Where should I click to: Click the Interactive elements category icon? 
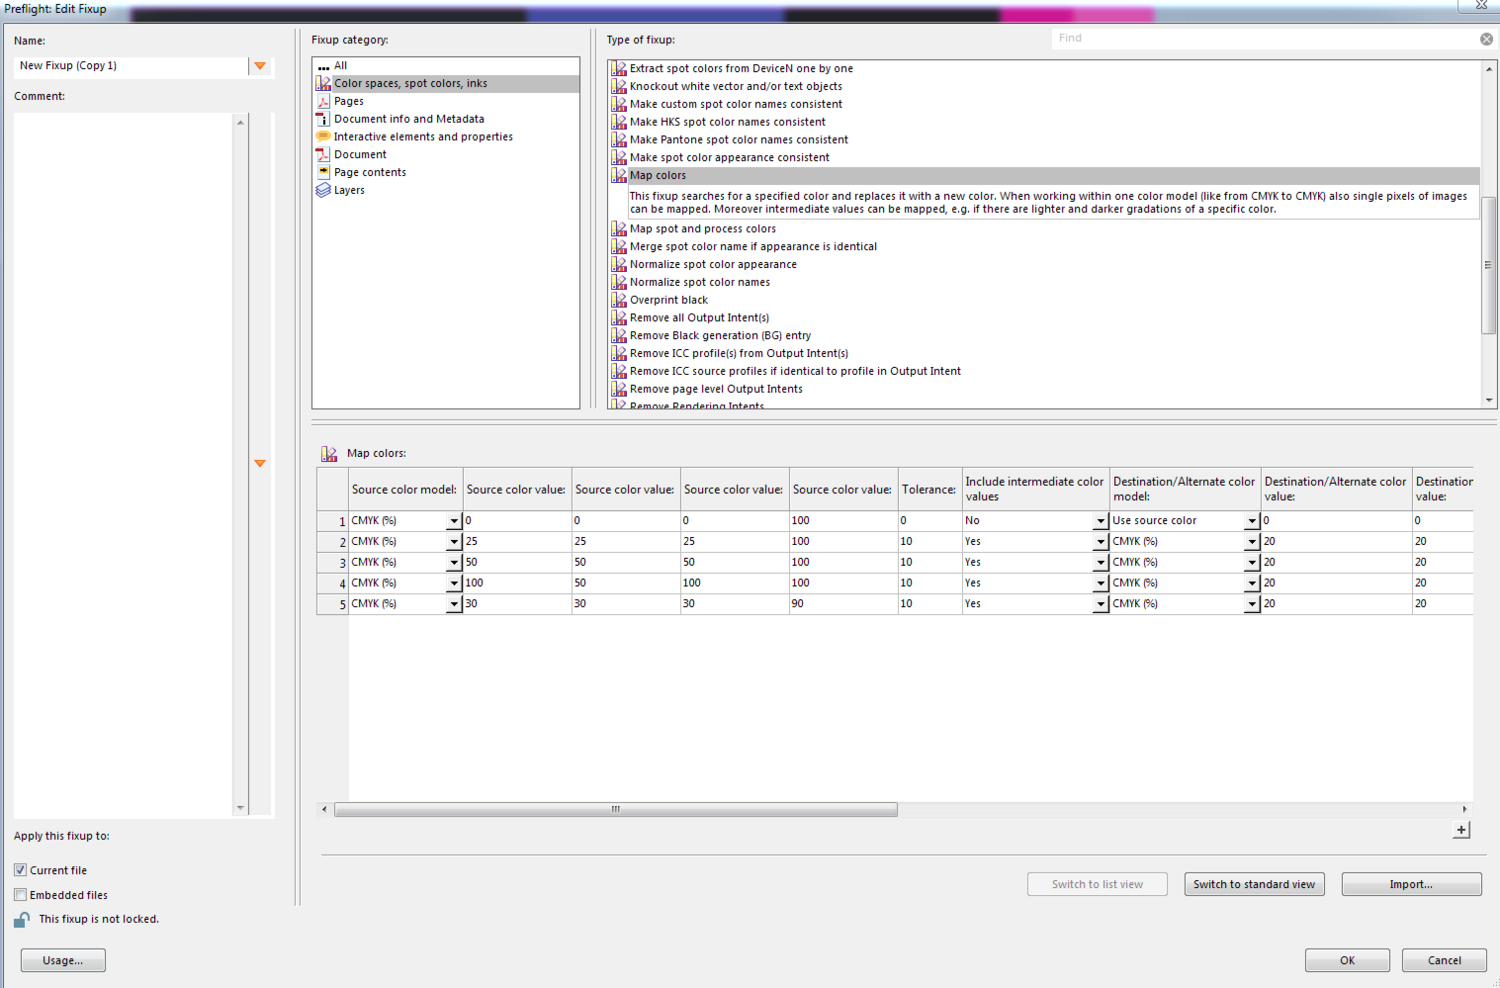point(323,137)
